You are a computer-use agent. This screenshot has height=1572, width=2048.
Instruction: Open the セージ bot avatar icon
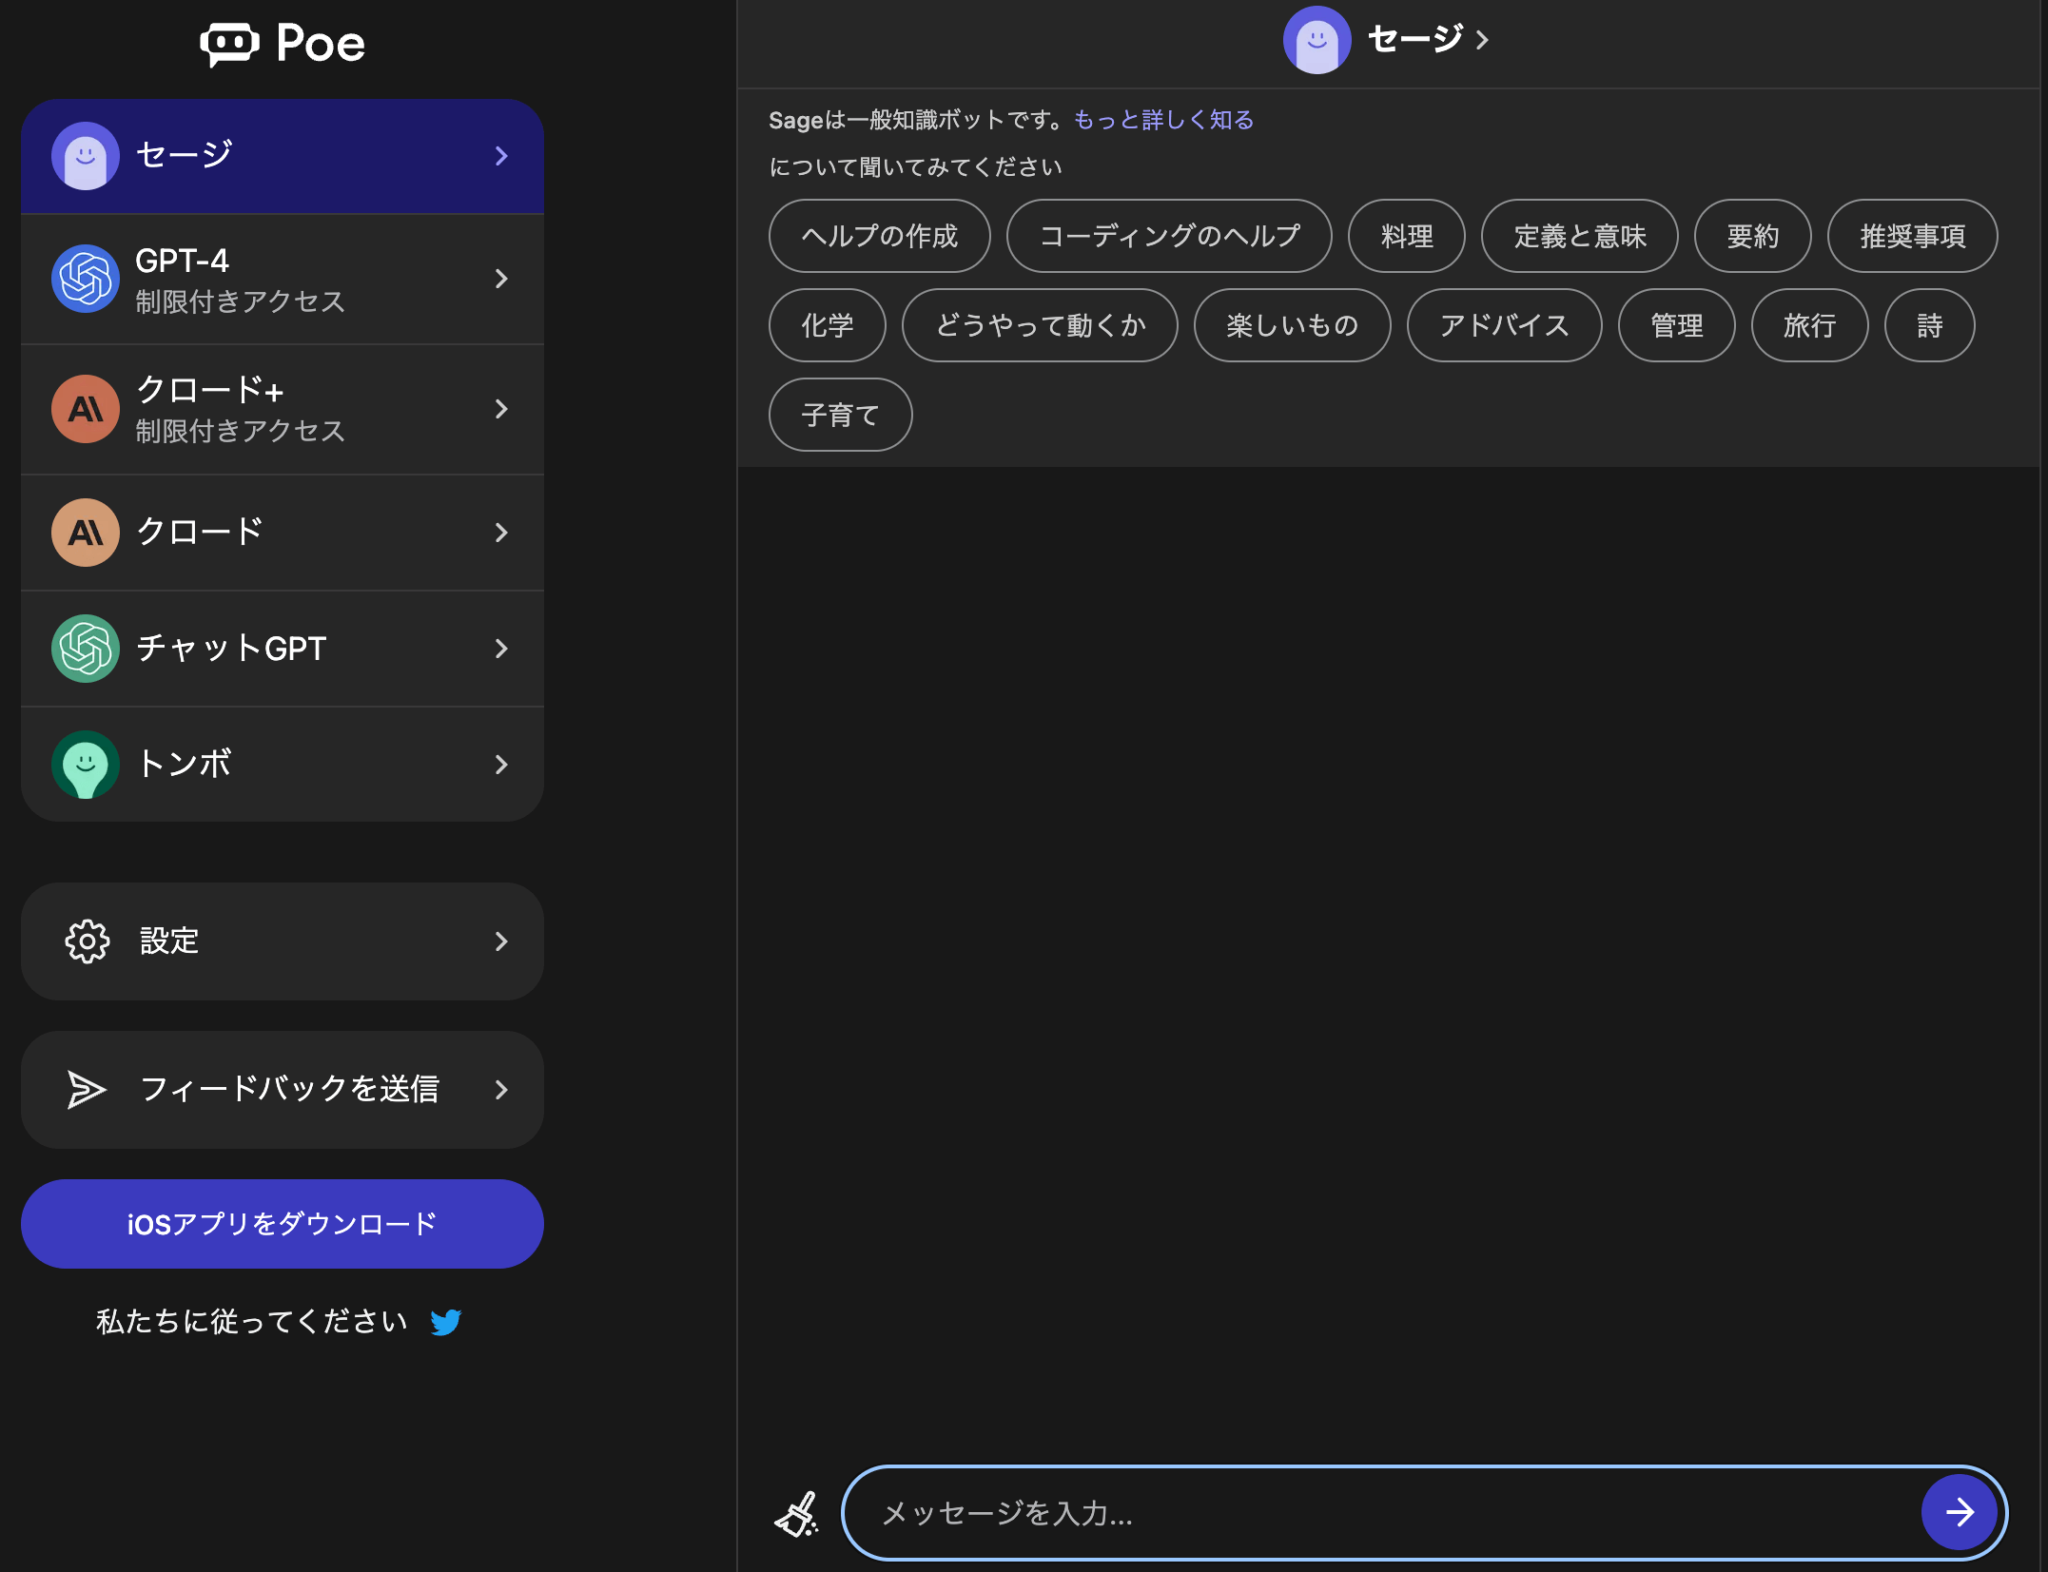[86, 155]
